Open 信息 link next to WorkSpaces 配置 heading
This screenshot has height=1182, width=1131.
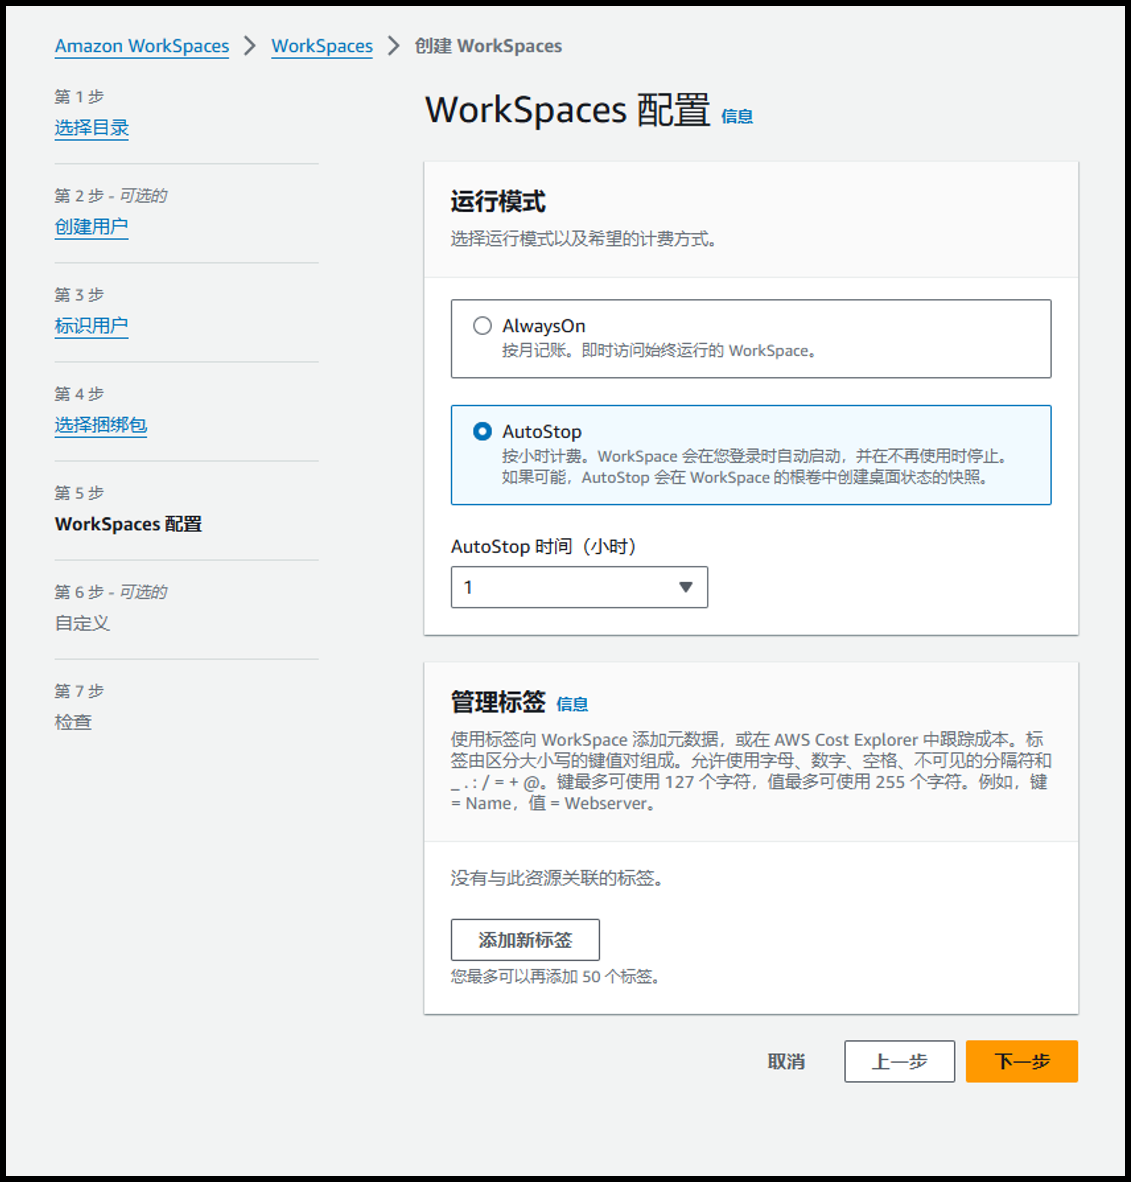point(737,116)
